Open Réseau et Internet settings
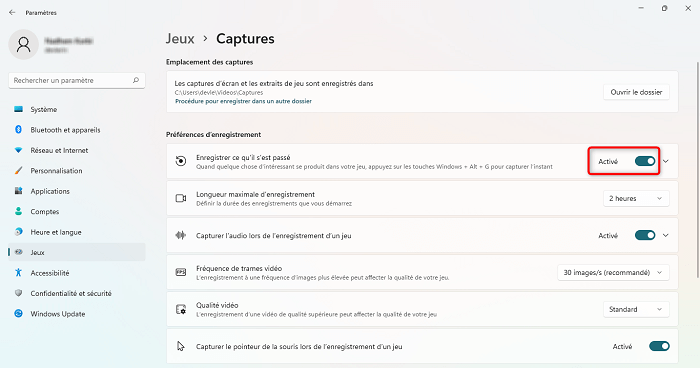 77,151
